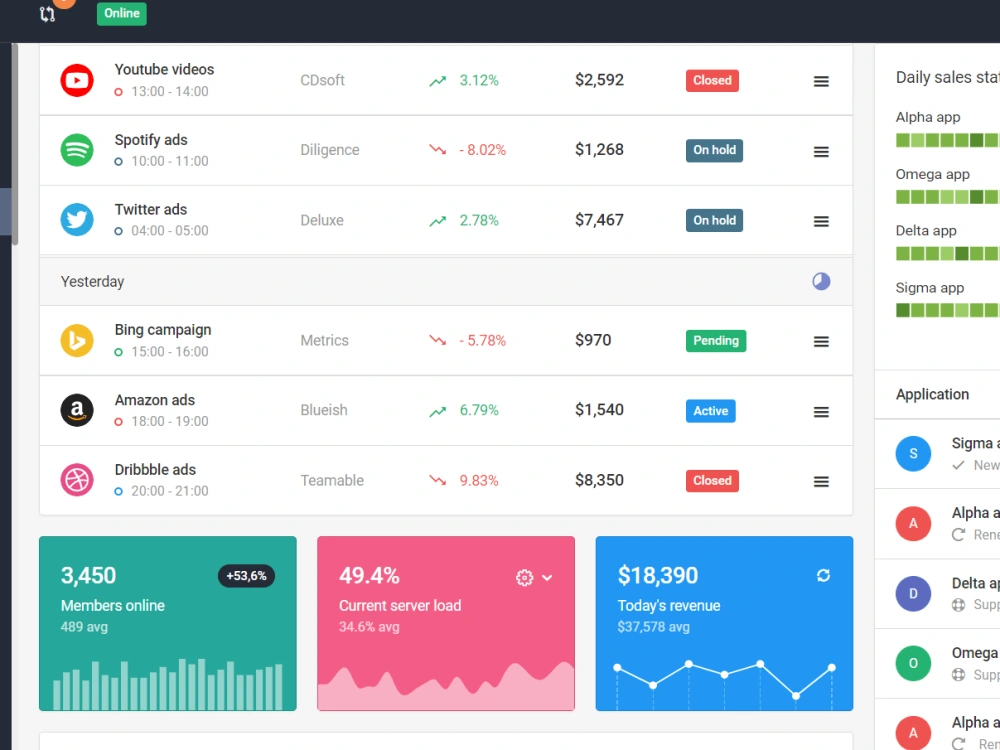1000x750 pixels.
Task: Click the upward trend arrow beside 6.79%
Action: (438, 411)
